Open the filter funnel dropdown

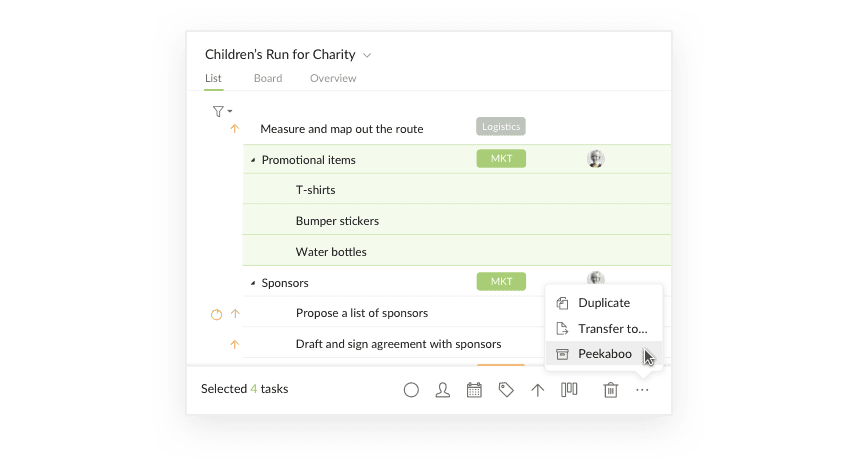tap(222, 112)
